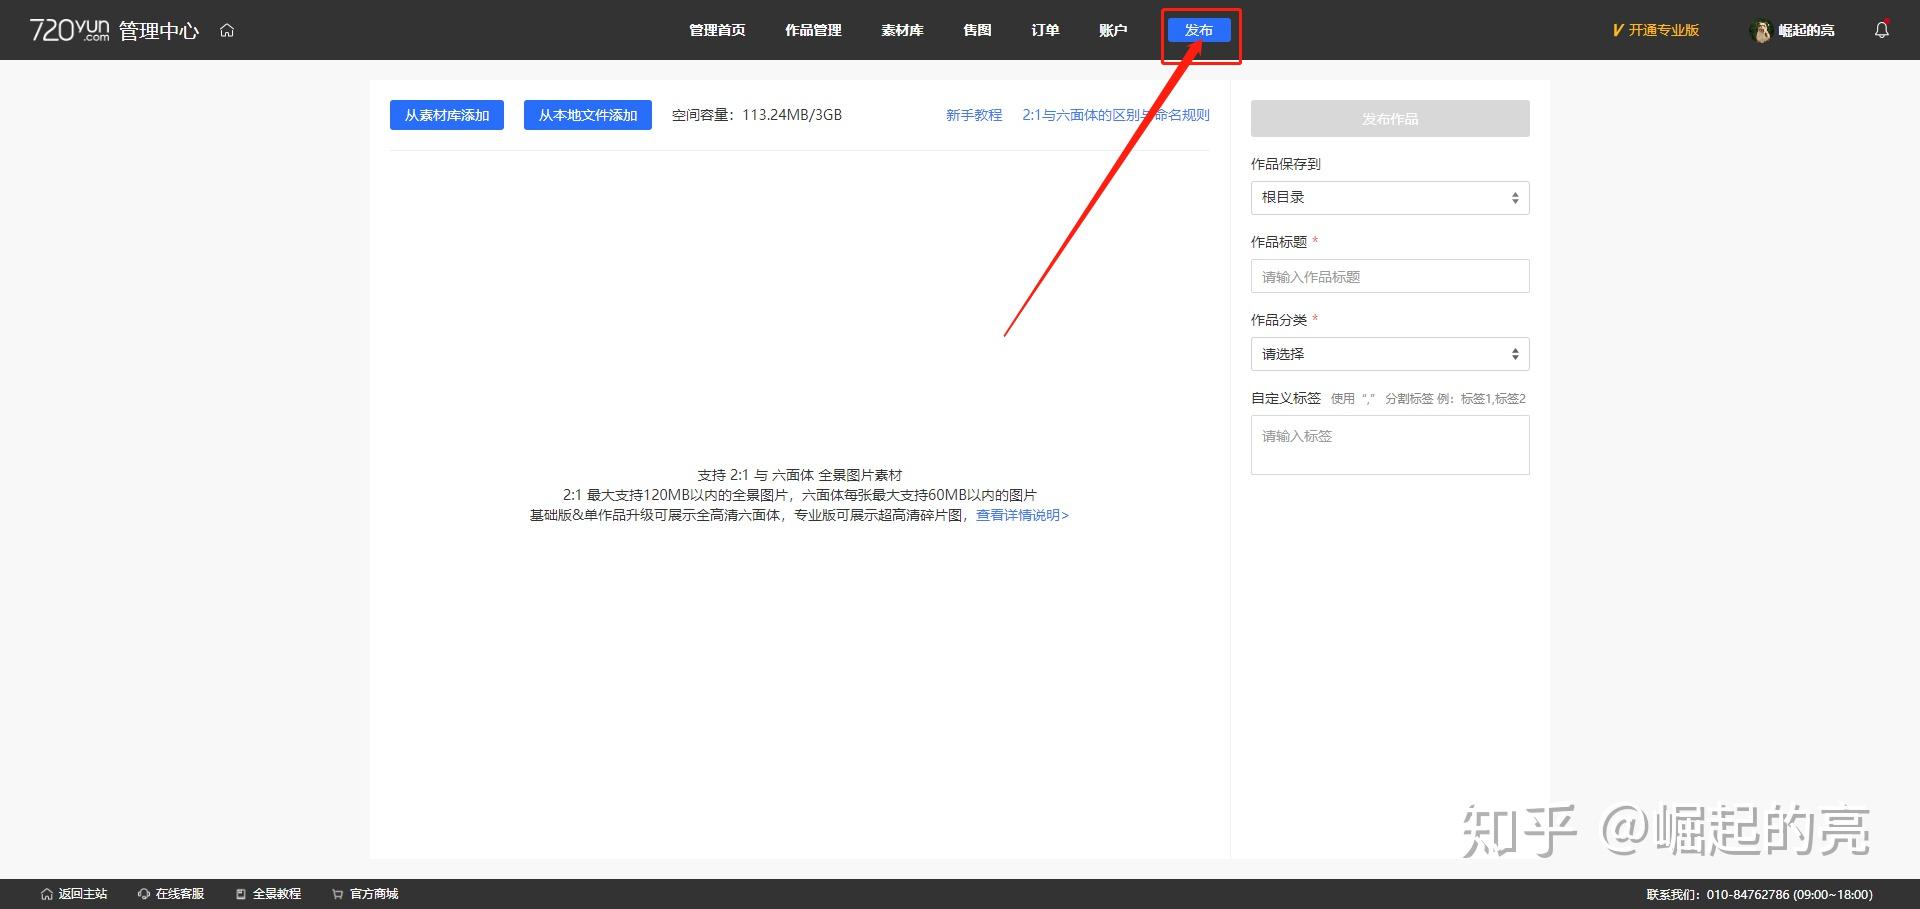Click 返回主站 in the footer

click(74, 894)
